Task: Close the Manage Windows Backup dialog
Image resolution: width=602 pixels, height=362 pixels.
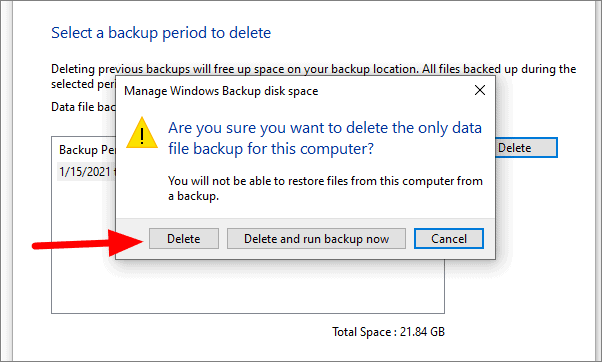Action: [480, 91]
